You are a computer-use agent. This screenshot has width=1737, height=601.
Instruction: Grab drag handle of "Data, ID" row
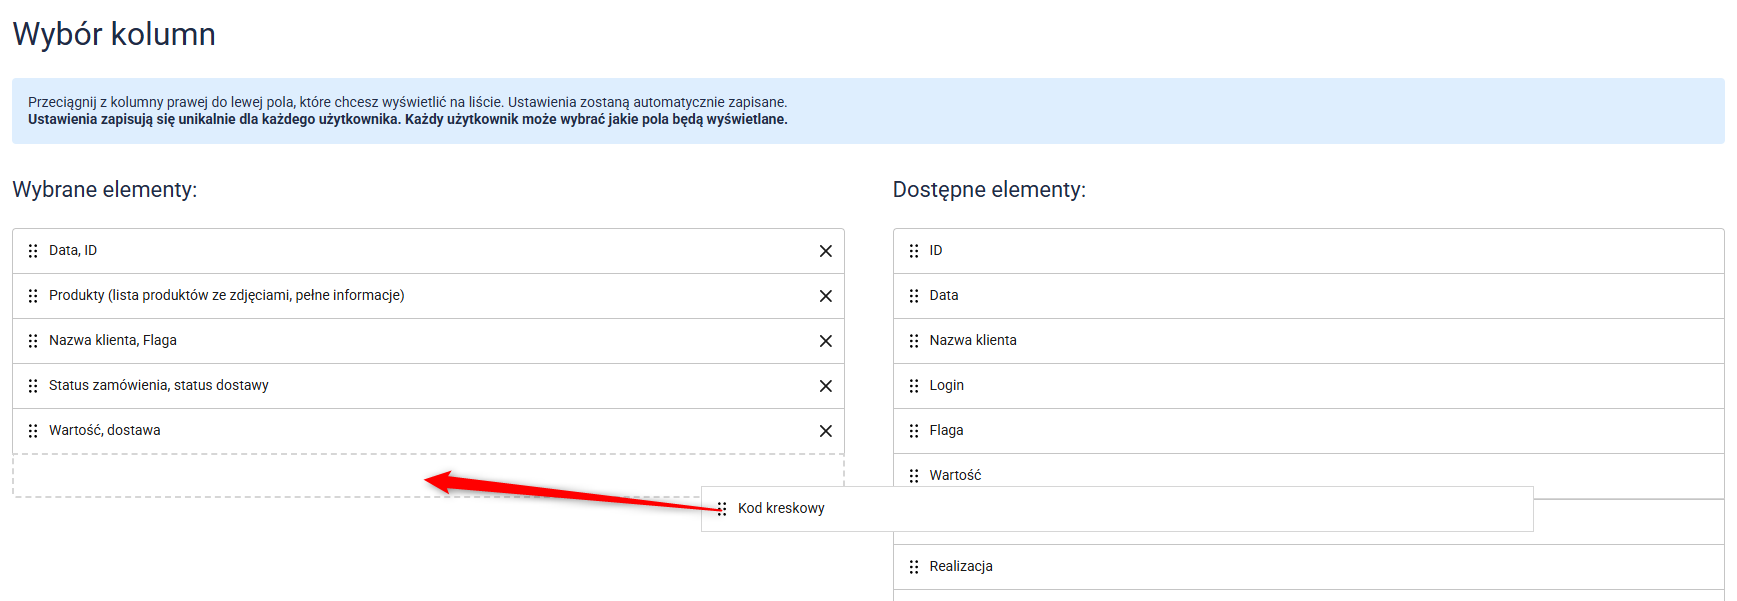click(33, 251)
